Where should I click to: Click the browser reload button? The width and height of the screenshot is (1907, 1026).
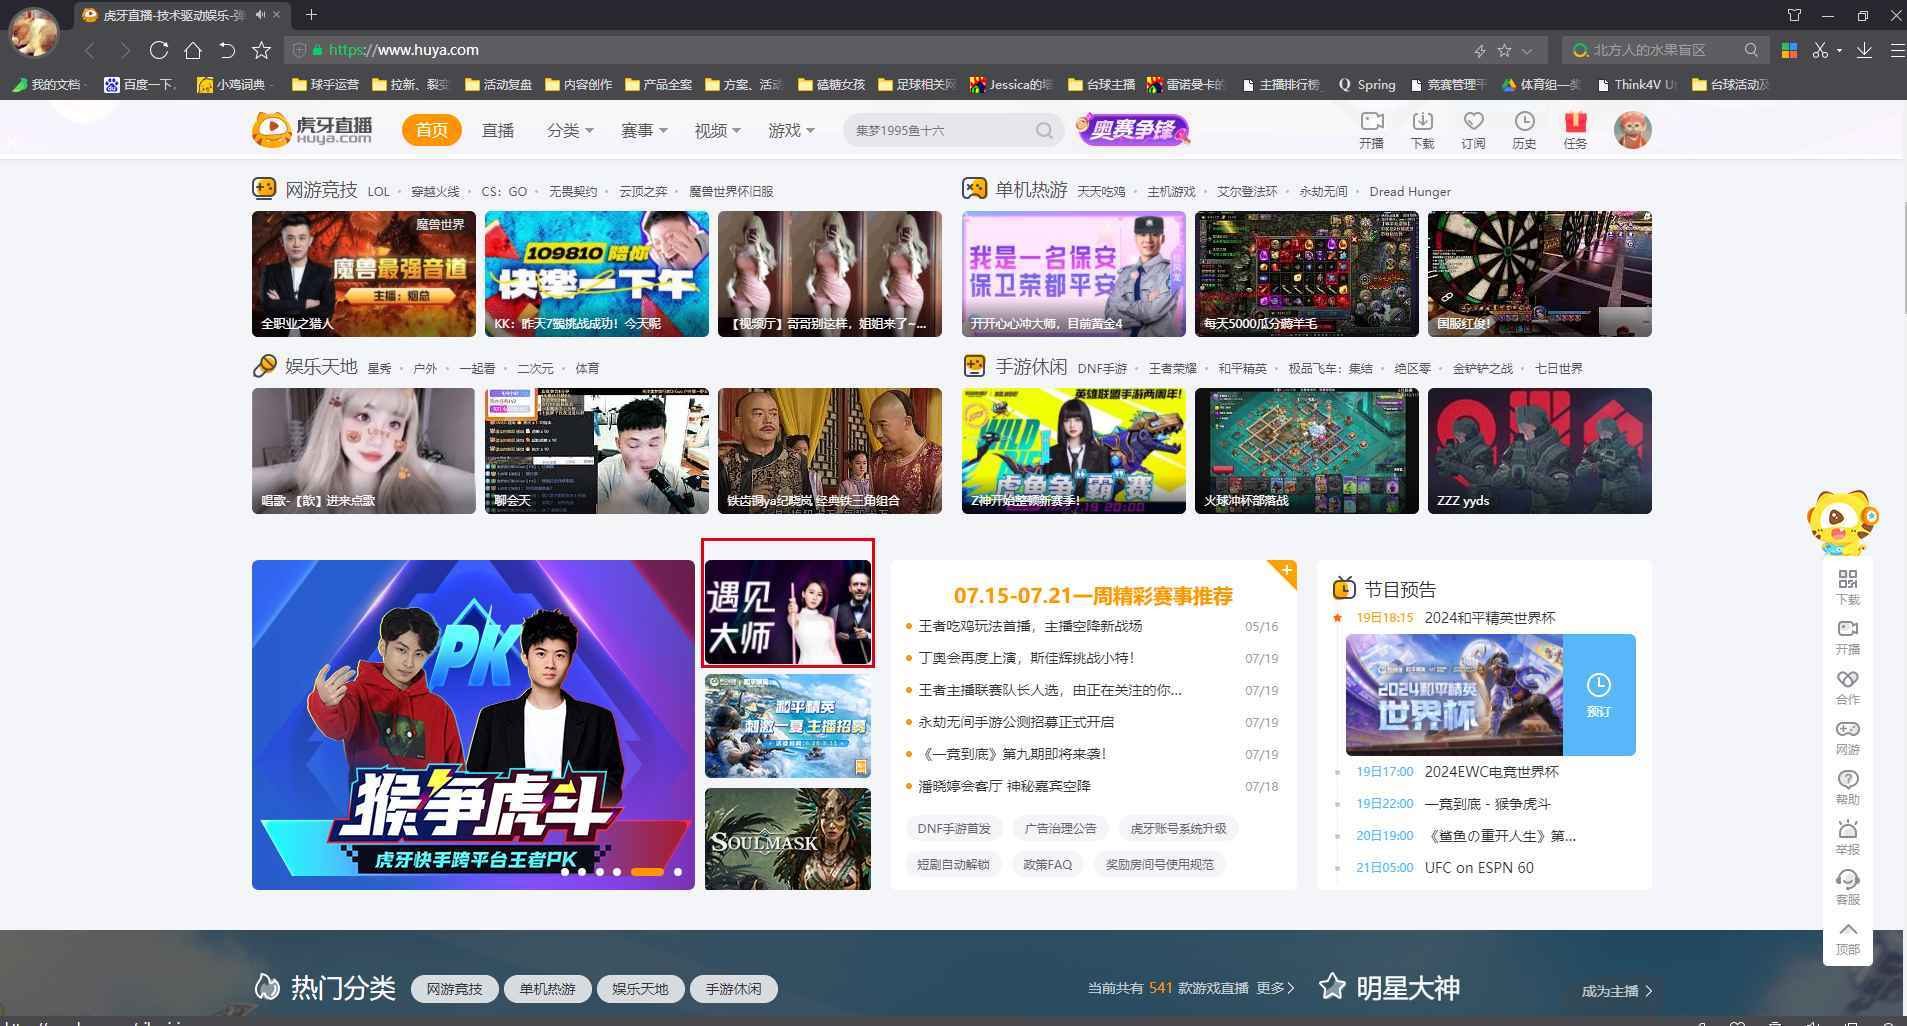[158, 50]
